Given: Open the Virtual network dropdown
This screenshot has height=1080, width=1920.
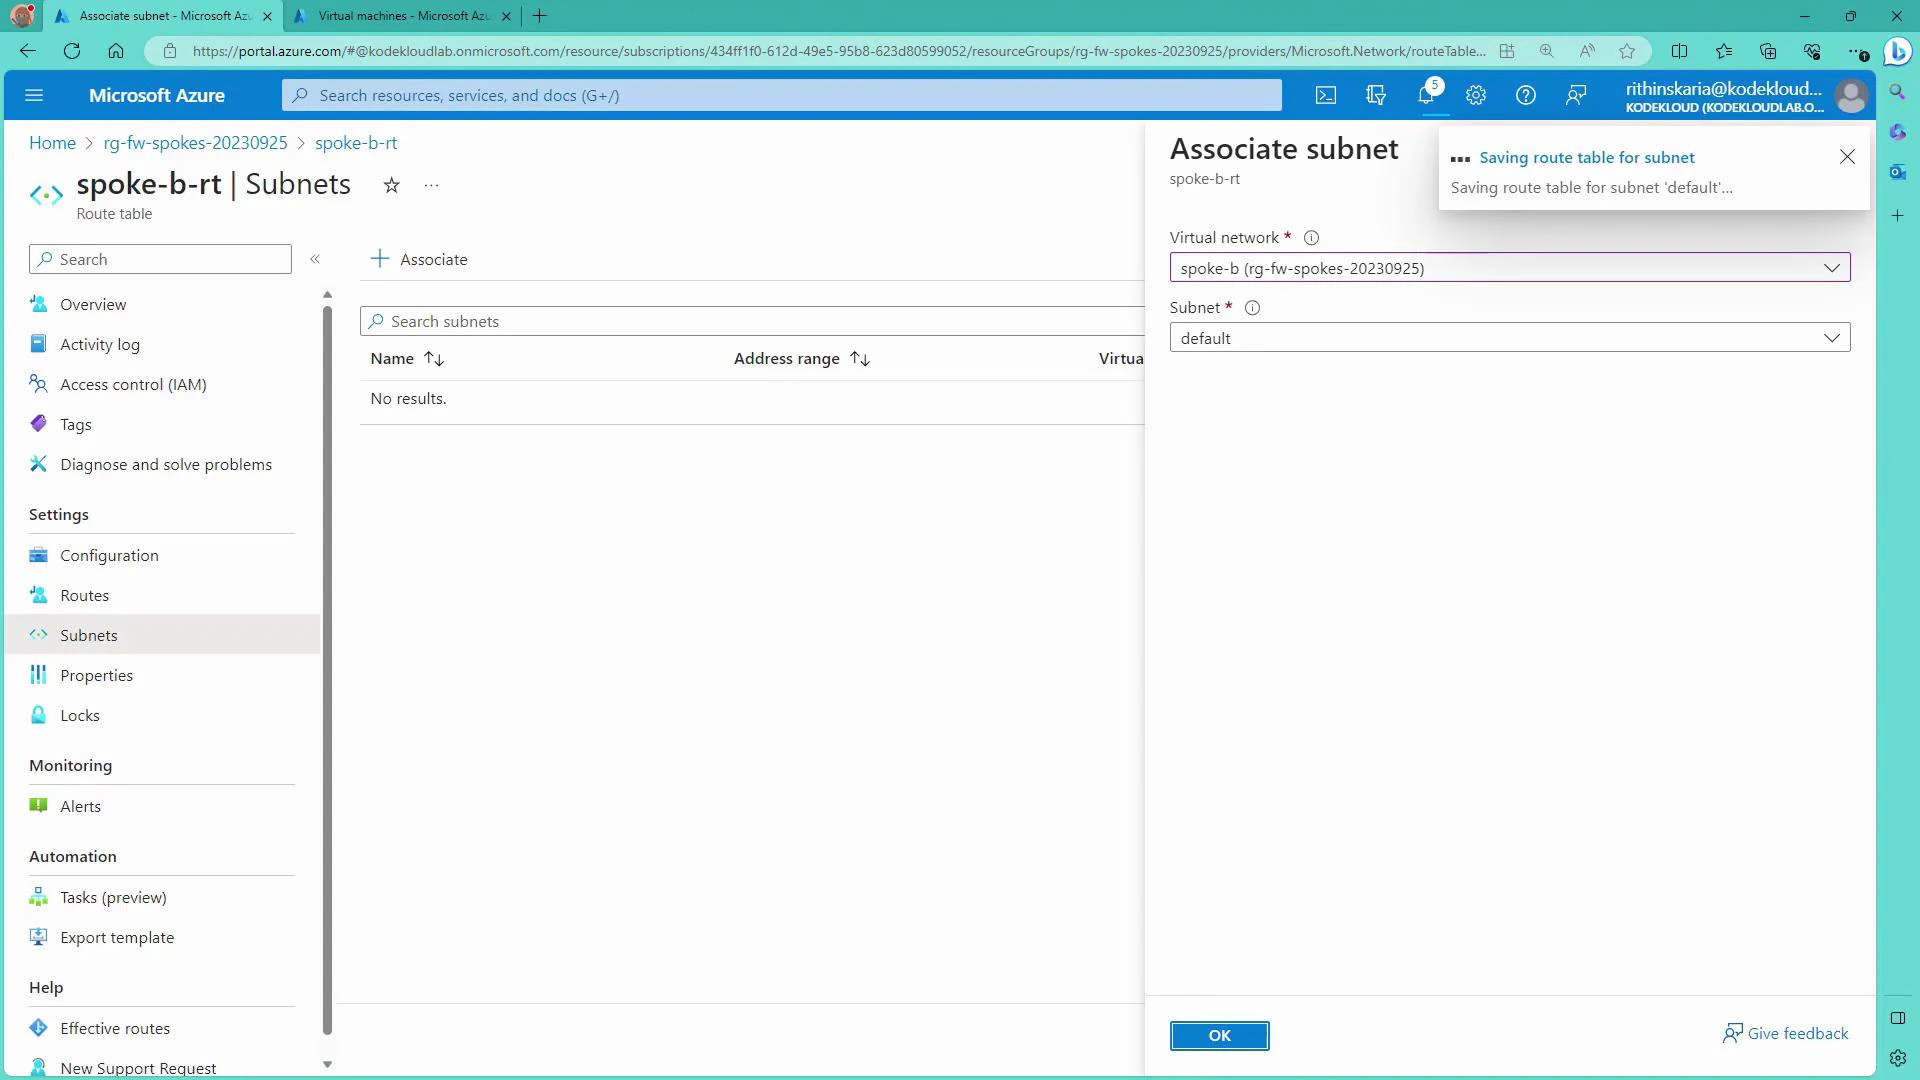Looking at the screenshot, I should coord(1832,267).
